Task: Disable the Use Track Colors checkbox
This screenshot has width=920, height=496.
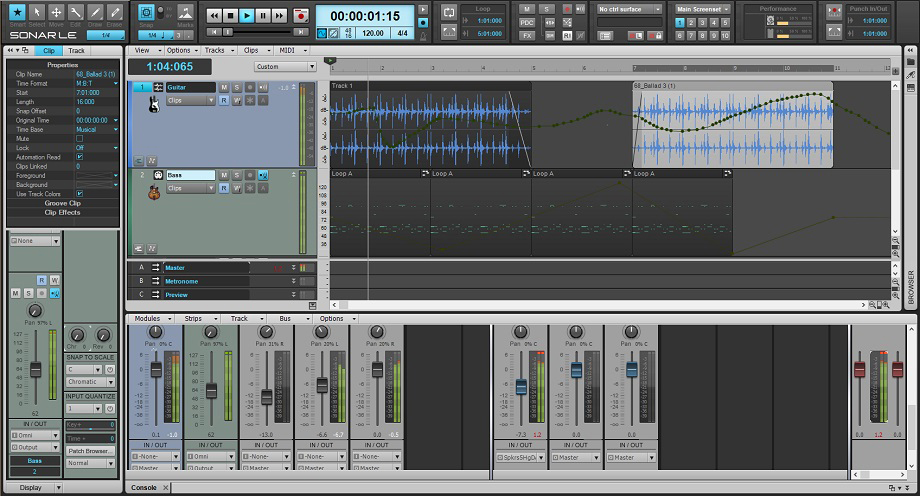Action: (79, 193)
